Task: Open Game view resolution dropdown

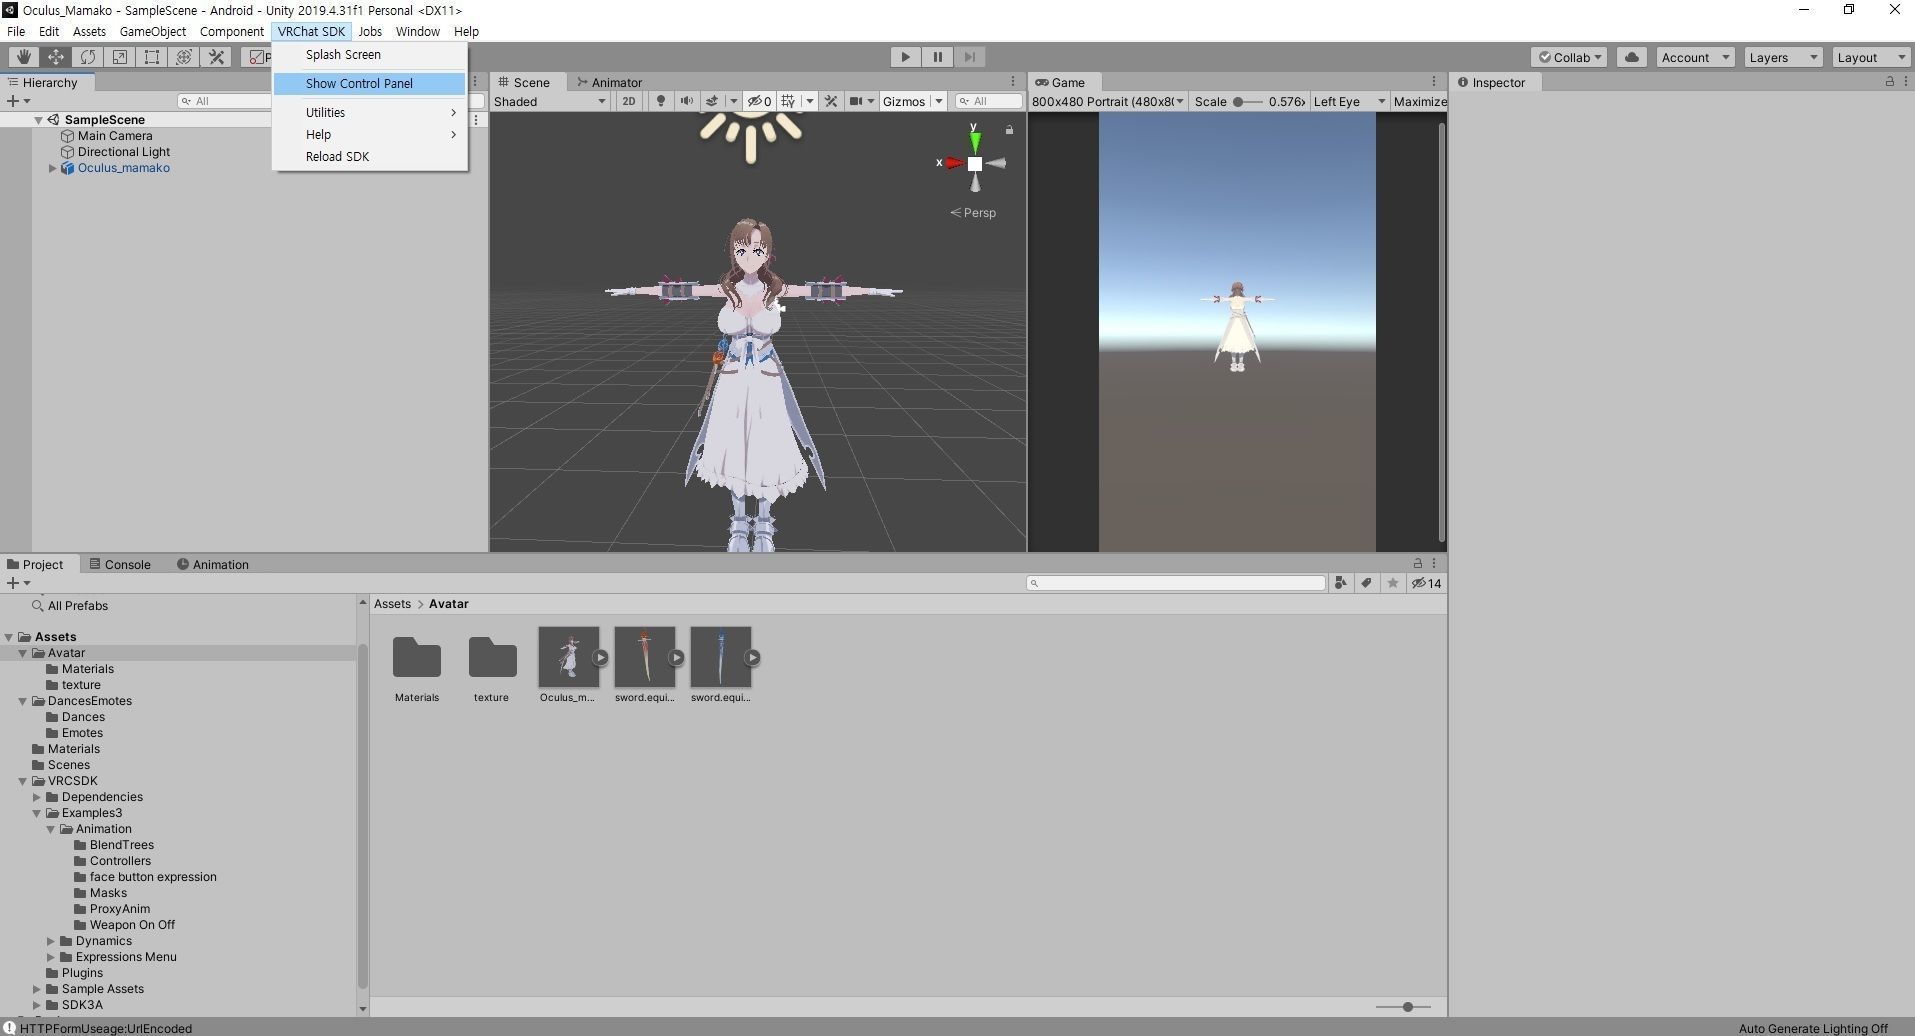Action: (1108, 101)
